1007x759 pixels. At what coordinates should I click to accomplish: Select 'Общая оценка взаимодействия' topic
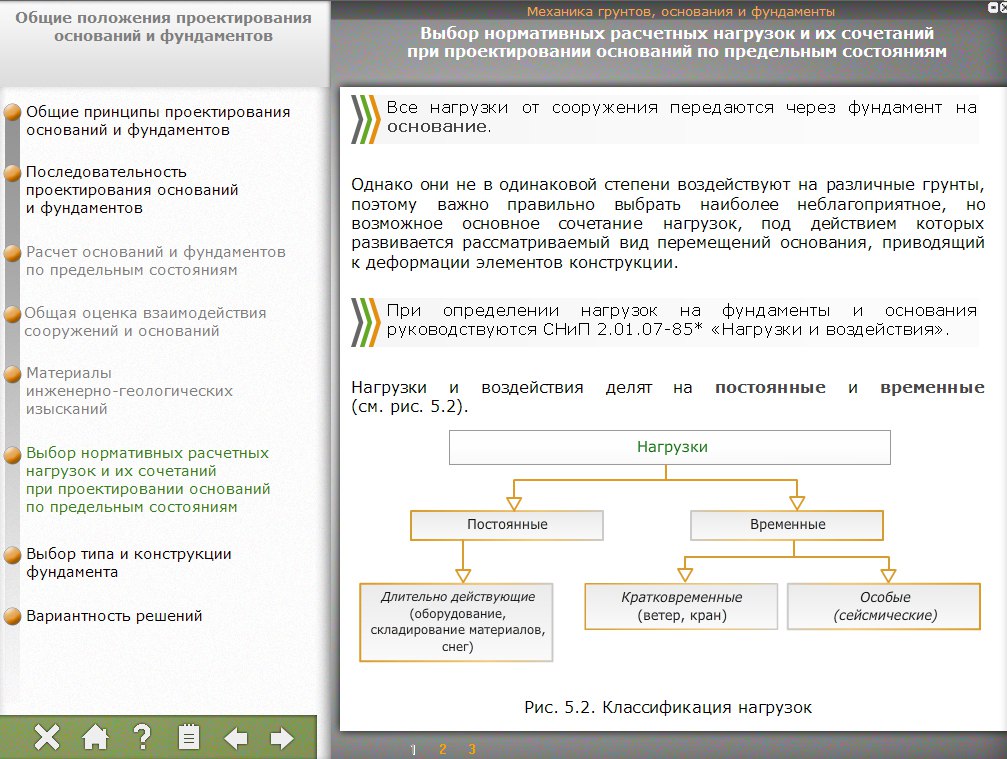click(x=145, y=322)
